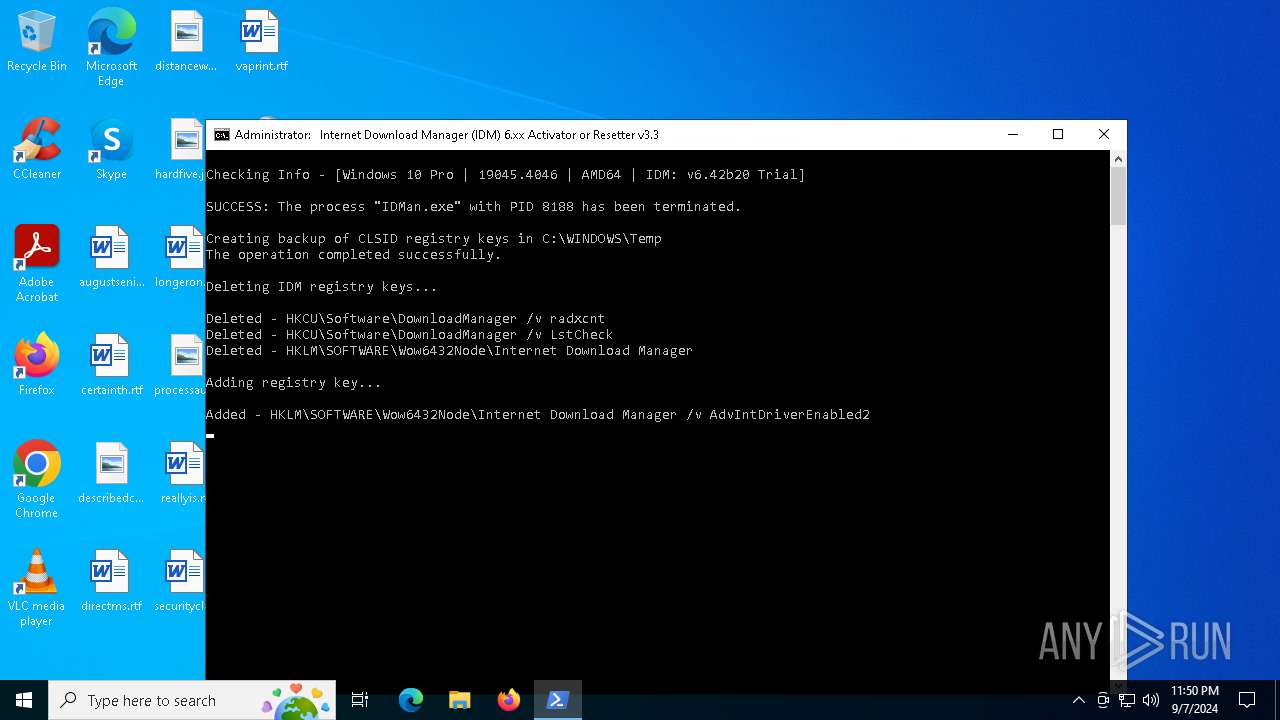1280x720 pixels.
Task: Select the longeron Word document icon
Action: pos(181,258)
